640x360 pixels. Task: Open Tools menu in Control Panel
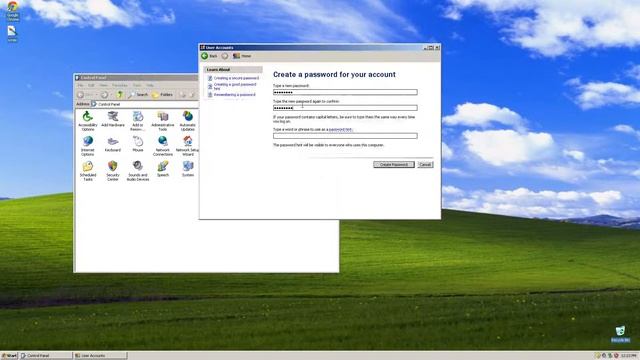point(137,85)
